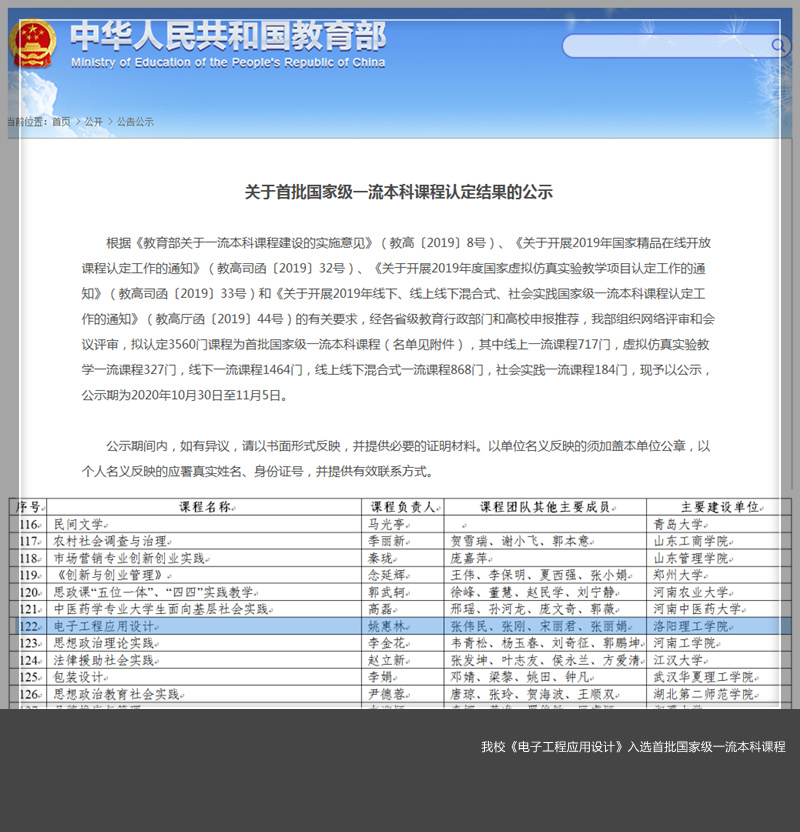Go to the 公开 breadcrumb
Viewport: 800px width, 832px height.
point(94,122)
